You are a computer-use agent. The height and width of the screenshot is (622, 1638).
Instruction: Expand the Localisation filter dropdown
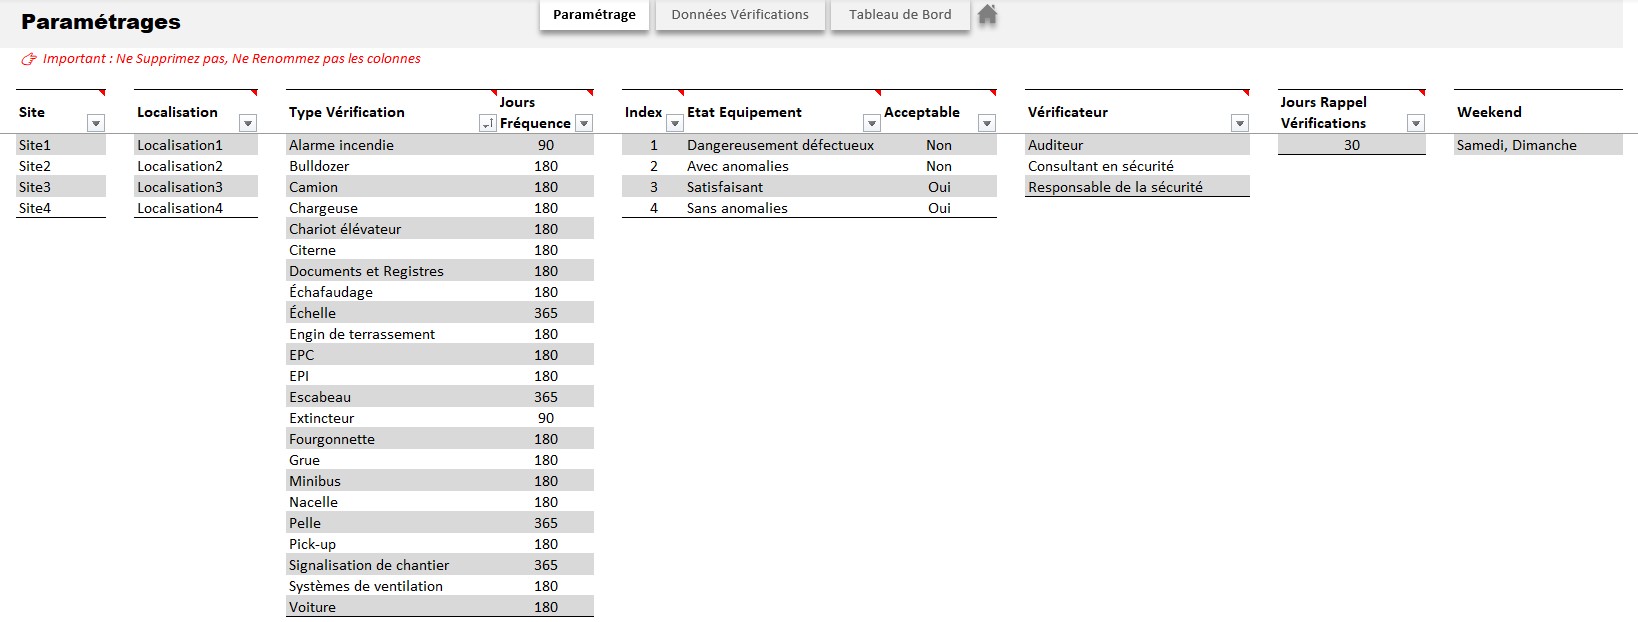pos(248,123)
